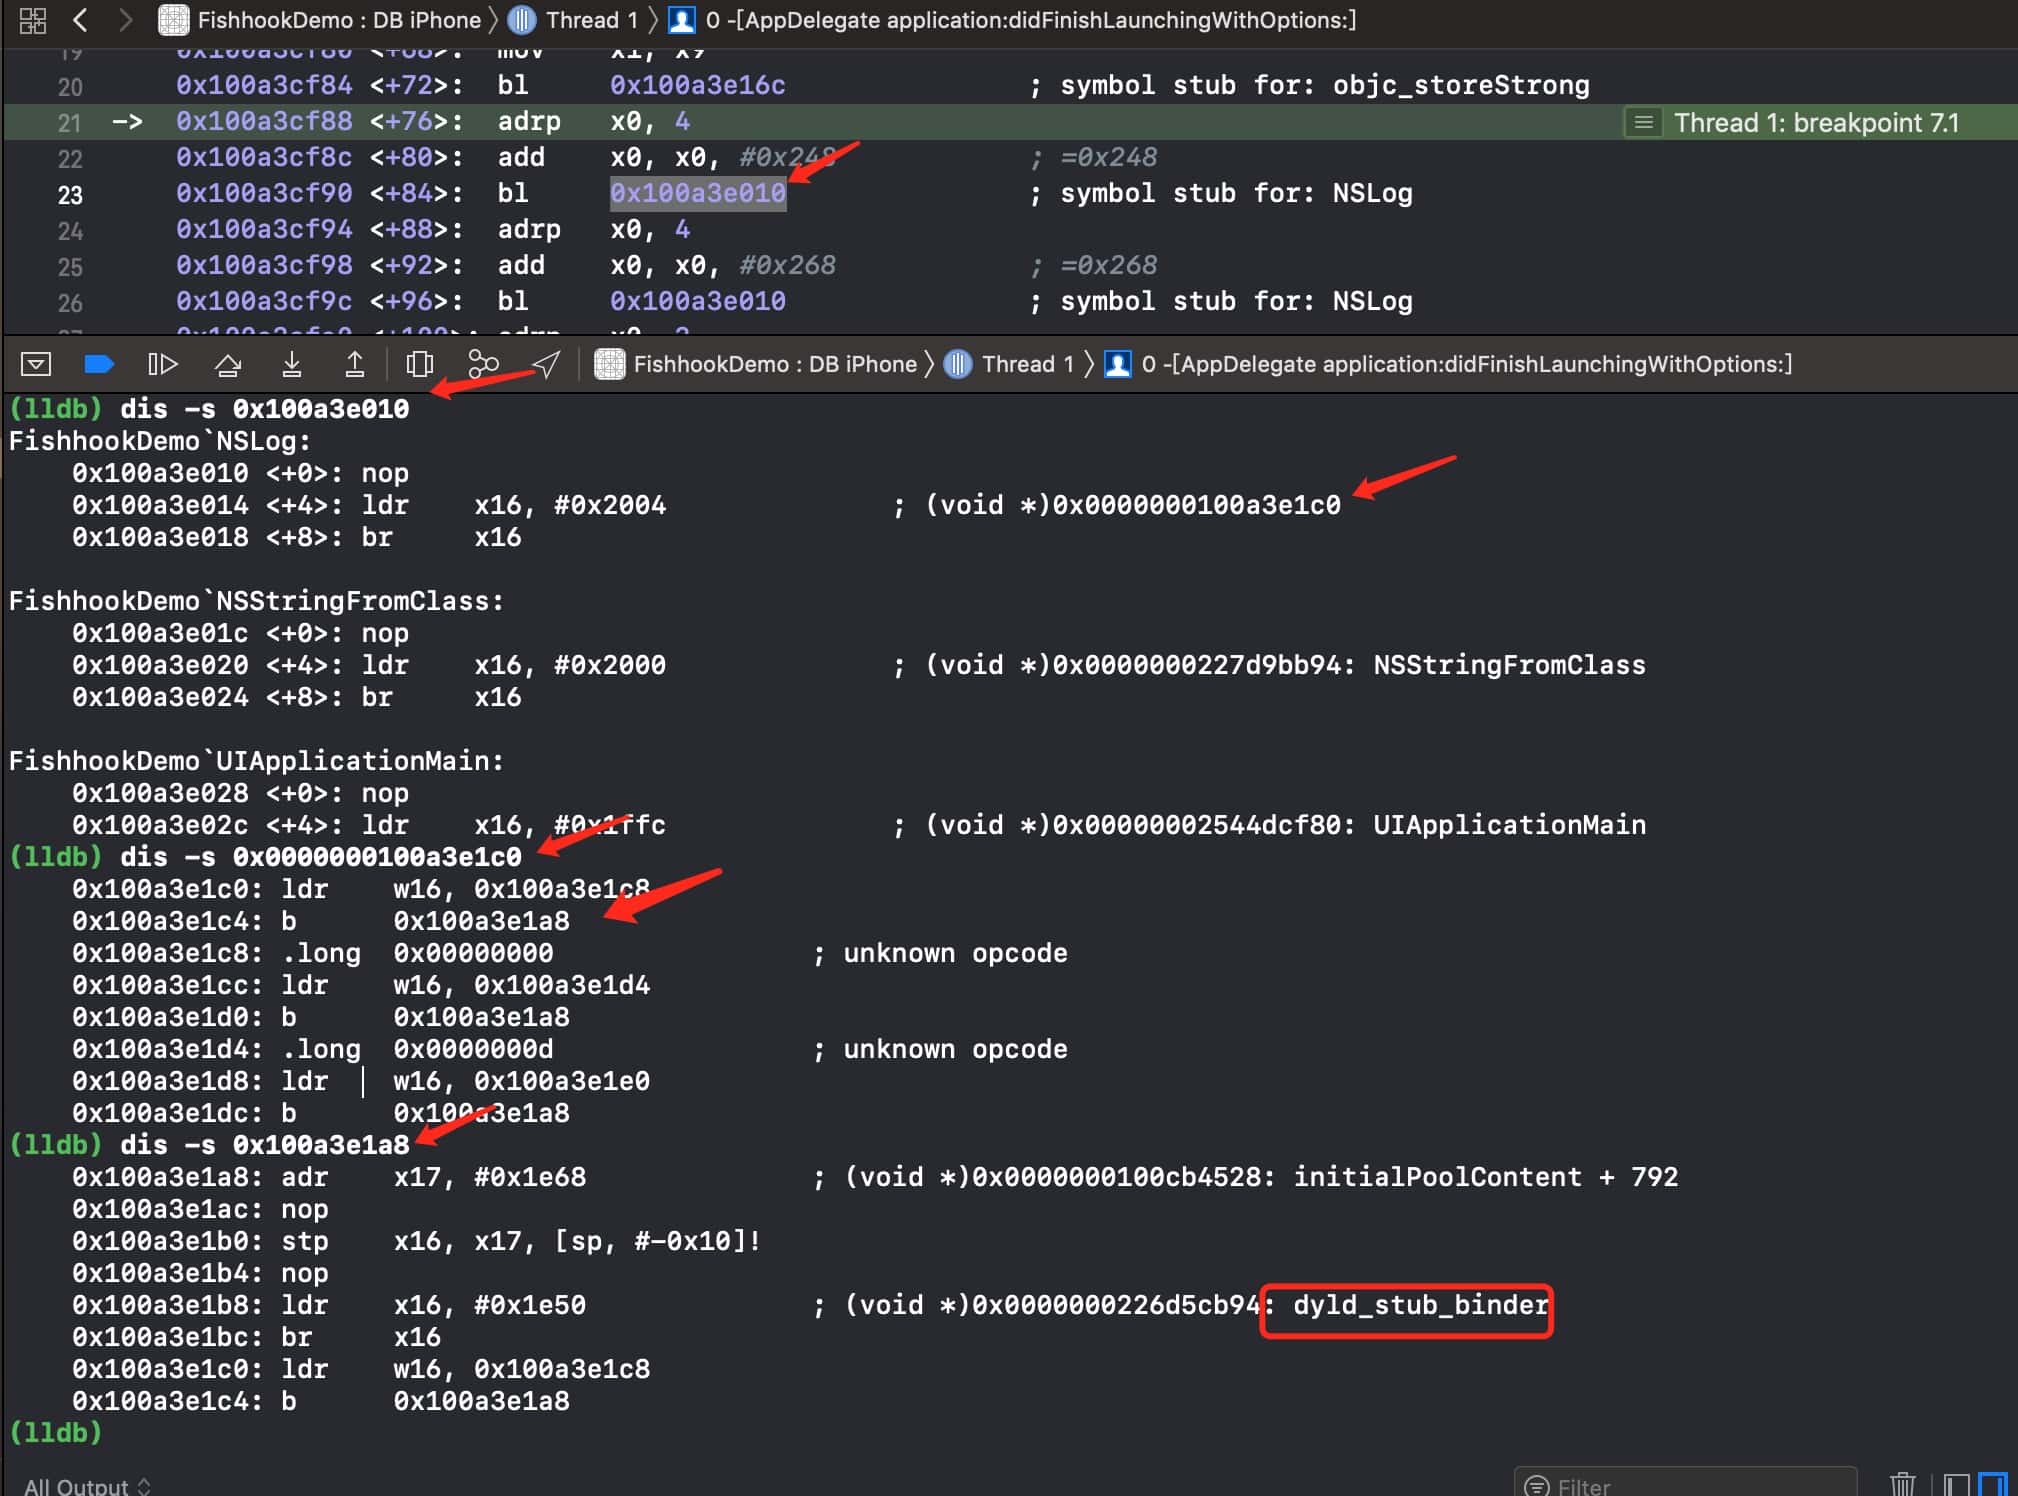The width and height of the screenshot is (2018, 1496).
Task: Click the console line 'dis -s 0x100a3e010'
Action: coord(264,409)
